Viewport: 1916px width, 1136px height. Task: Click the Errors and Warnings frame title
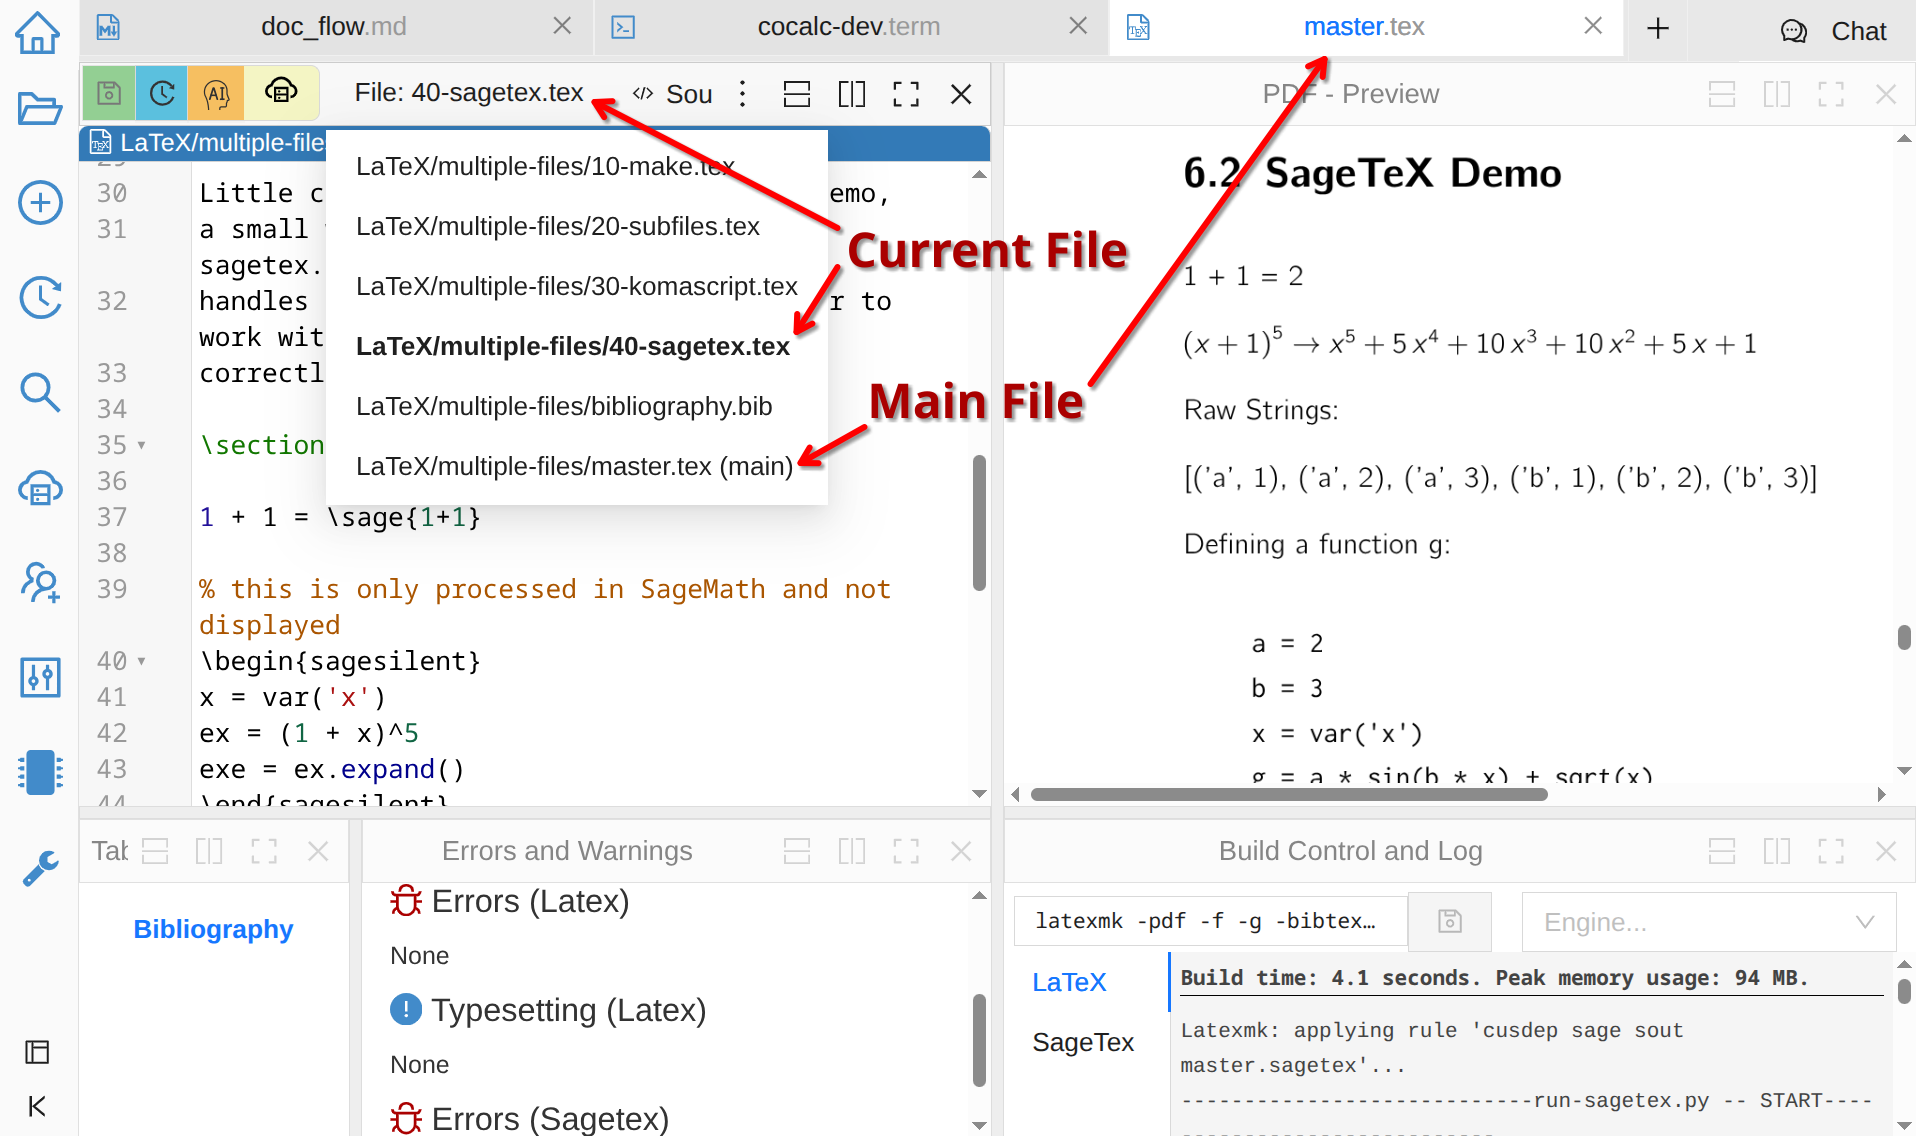(567, 851)
